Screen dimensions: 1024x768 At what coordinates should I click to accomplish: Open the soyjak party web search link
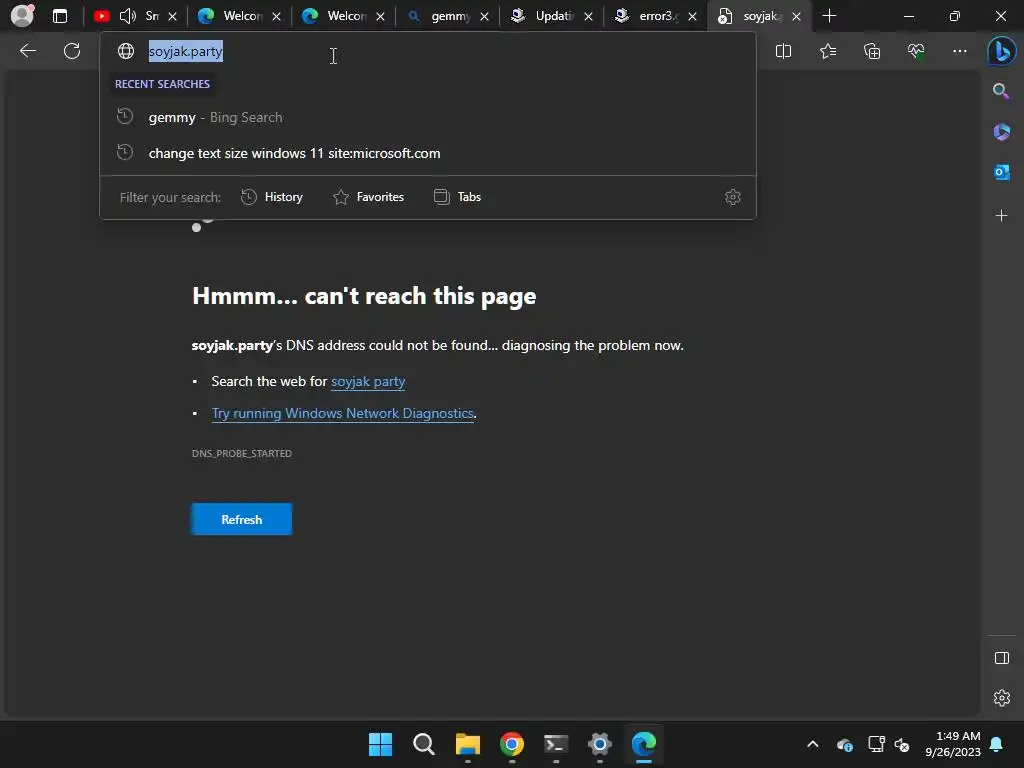368,381
